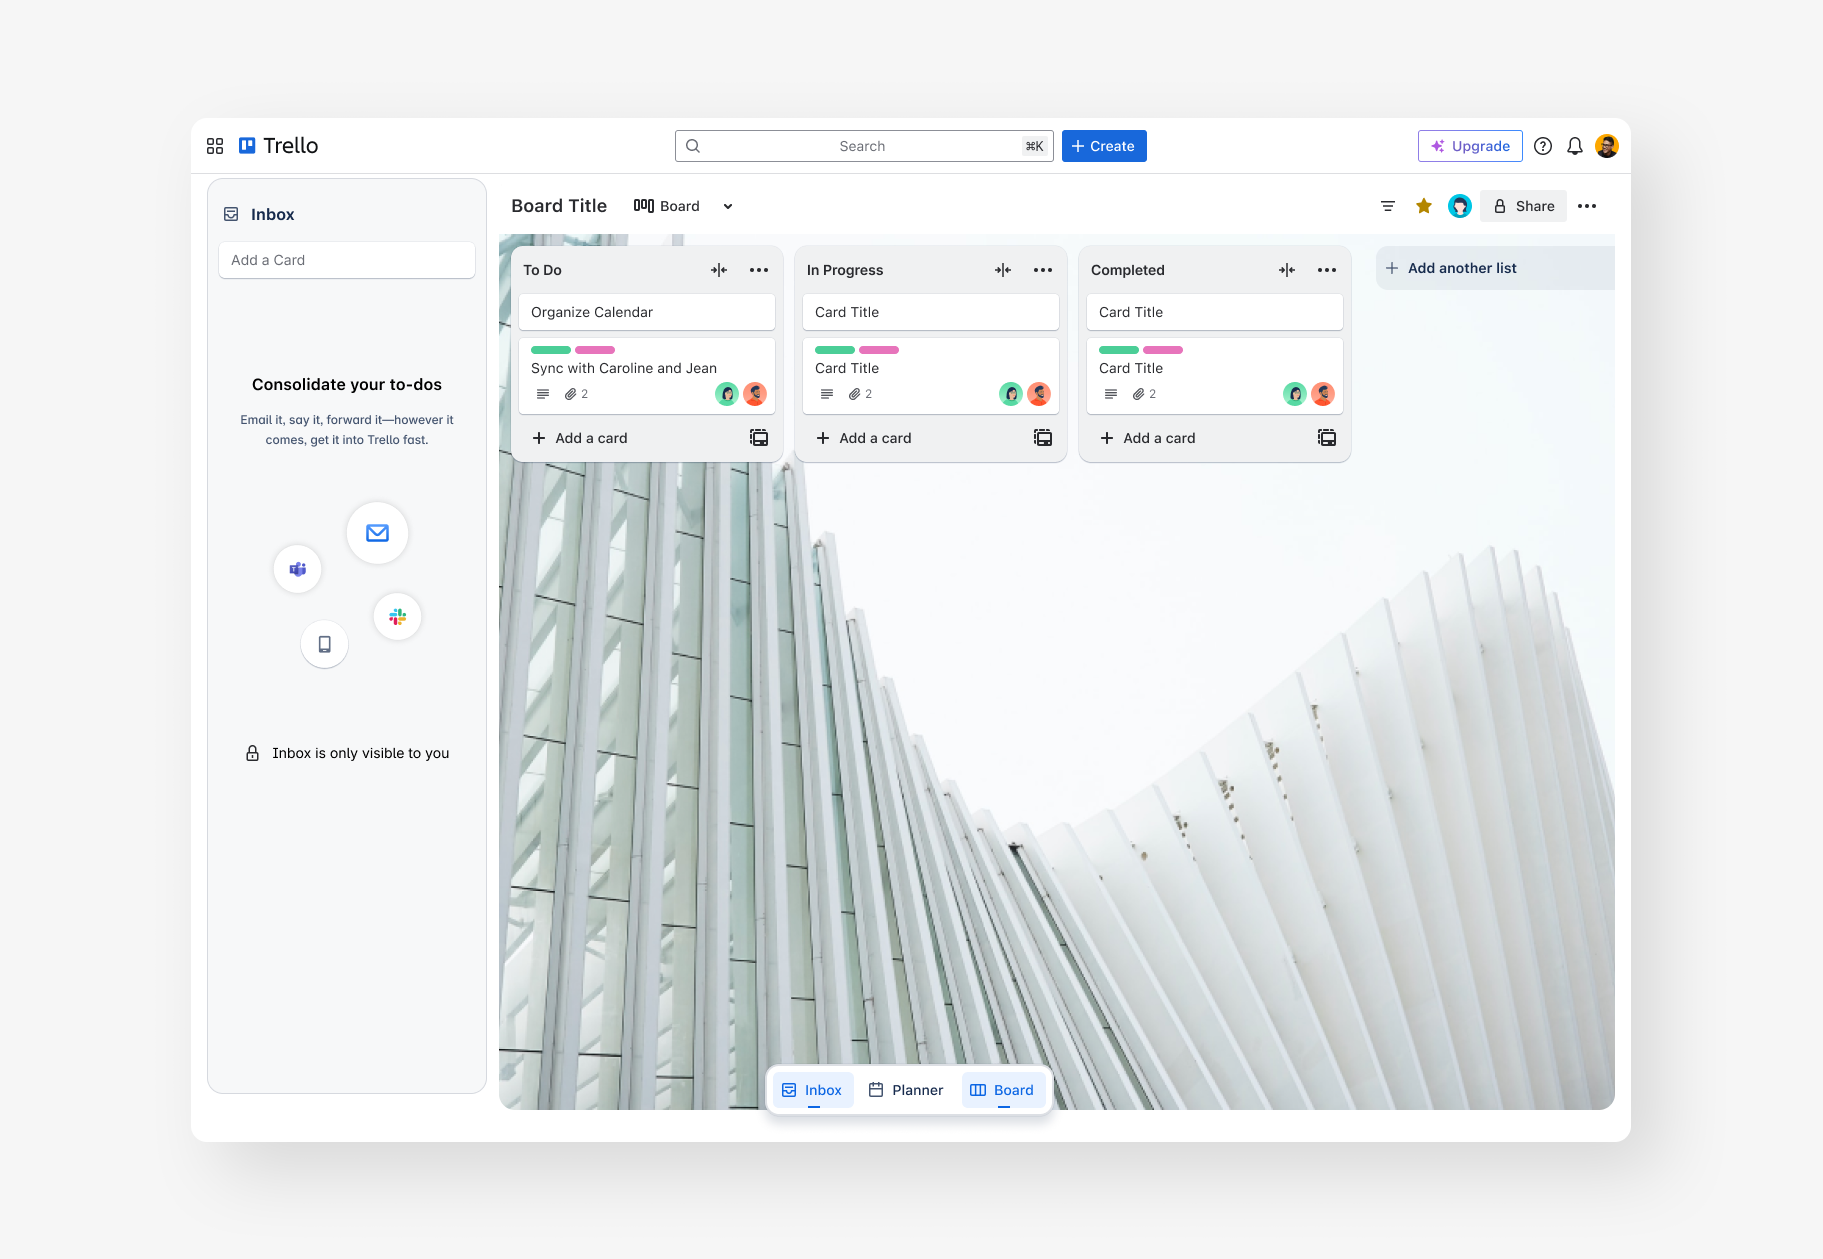Click the Inbox panel header icon
The height and width of the screenshot is (1259, 1823).
(x=231, y=214)
